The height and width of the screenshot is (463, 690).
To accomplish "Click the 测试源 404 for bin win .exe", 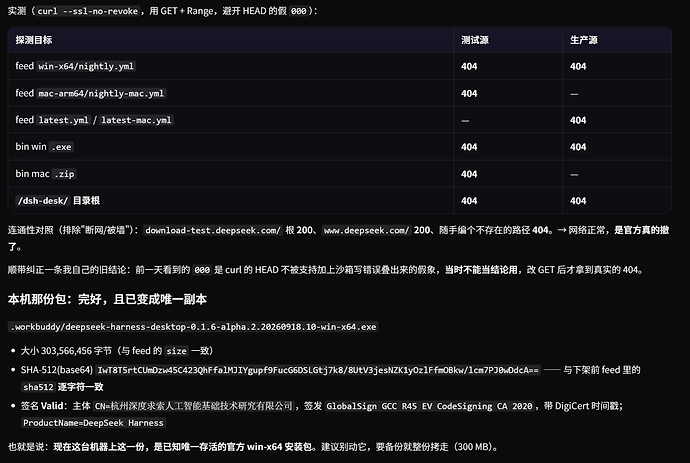I will pos(469,147).
